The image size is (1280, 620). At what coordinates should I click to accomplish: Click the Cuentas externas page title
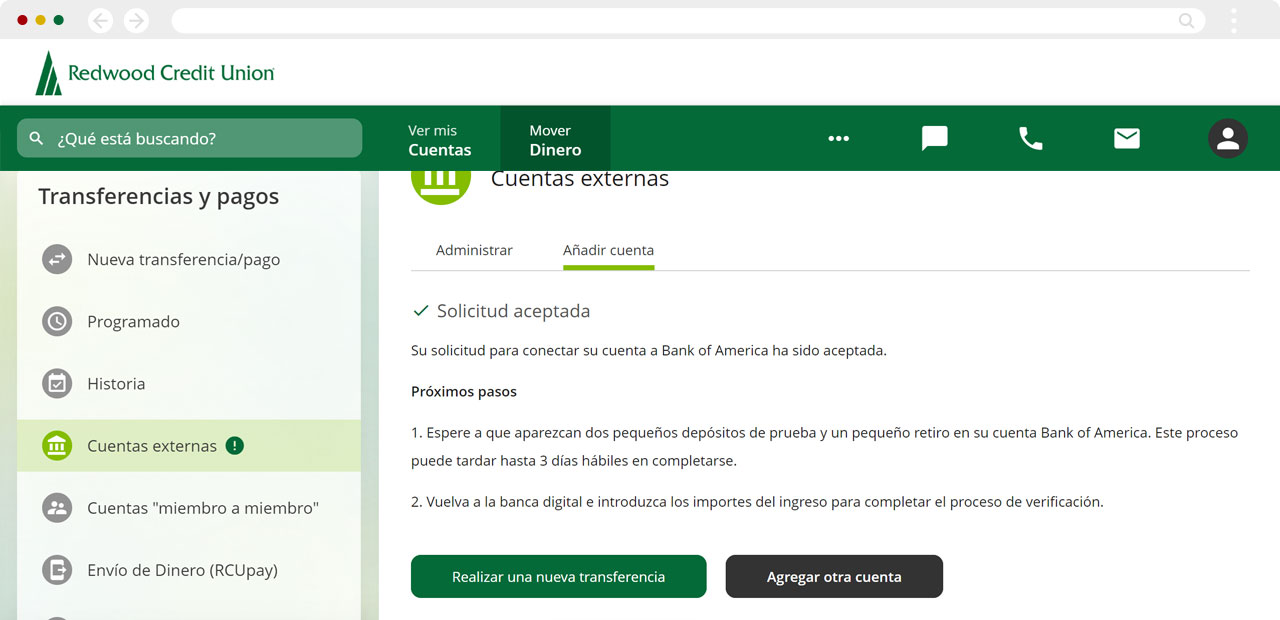pyautogui.click(x=580, y=180)
